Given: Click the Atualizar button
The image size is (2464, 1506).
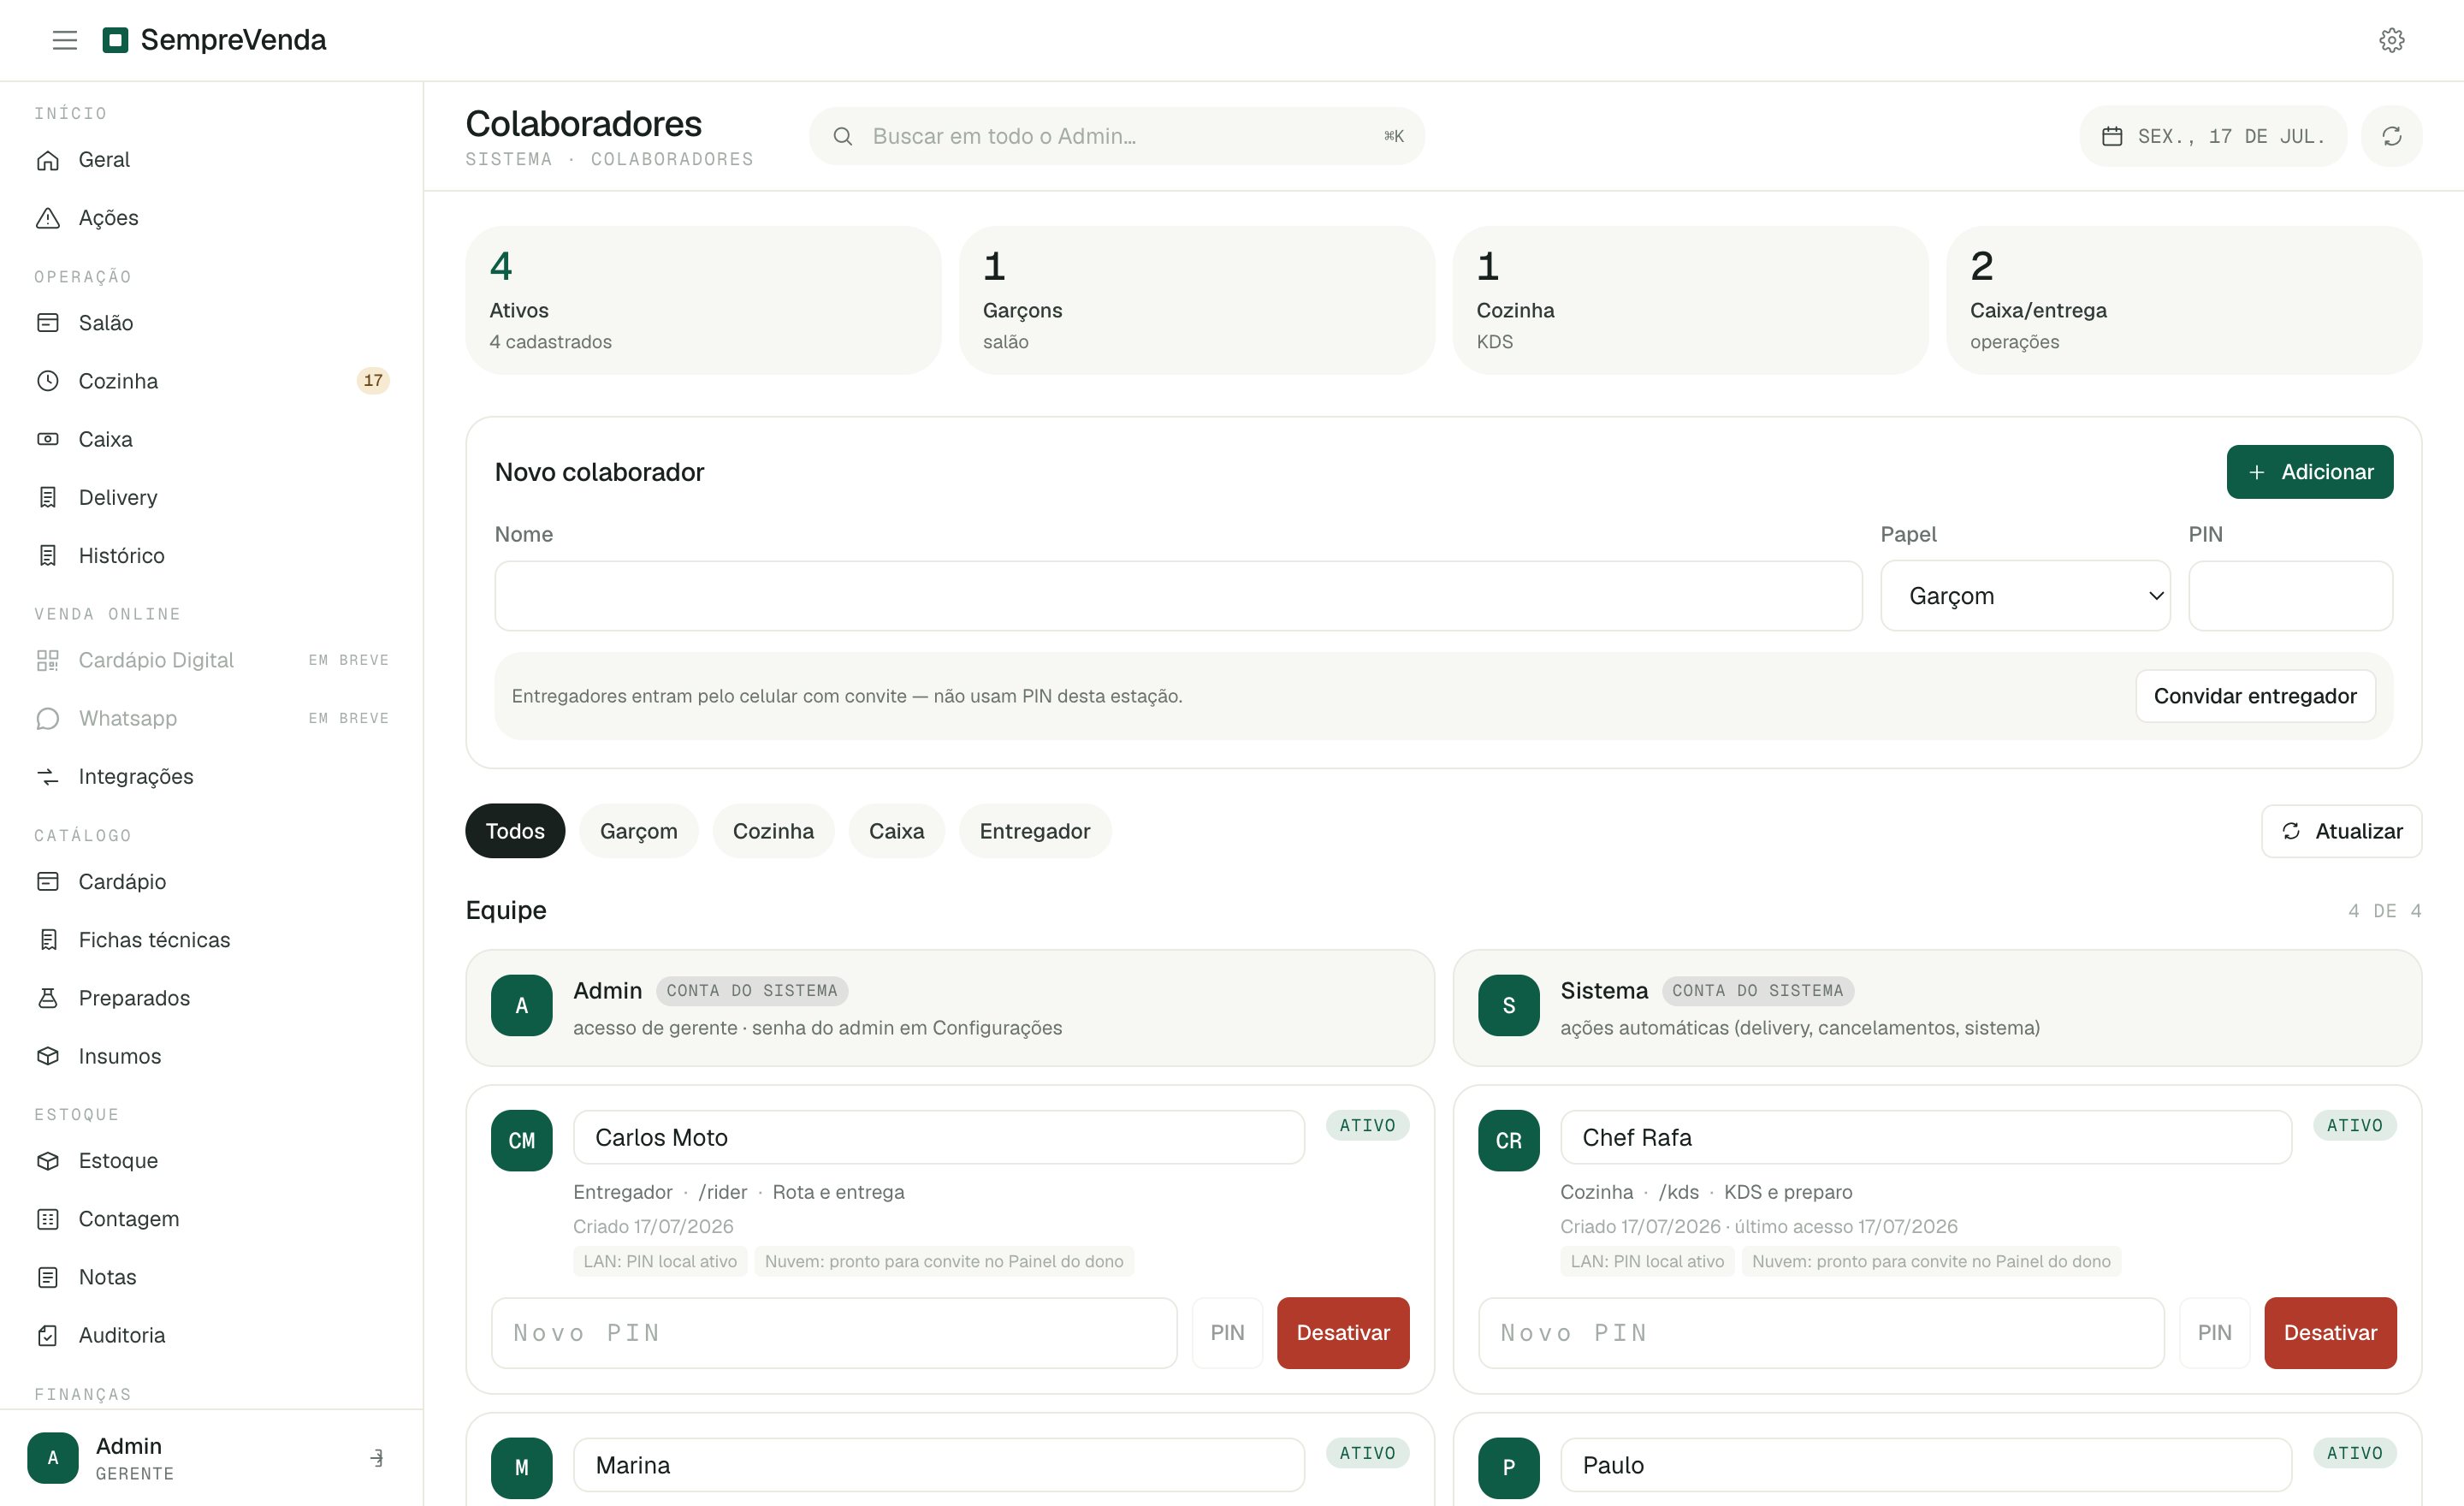Looking at the screenshot, I should (2341, 831).
